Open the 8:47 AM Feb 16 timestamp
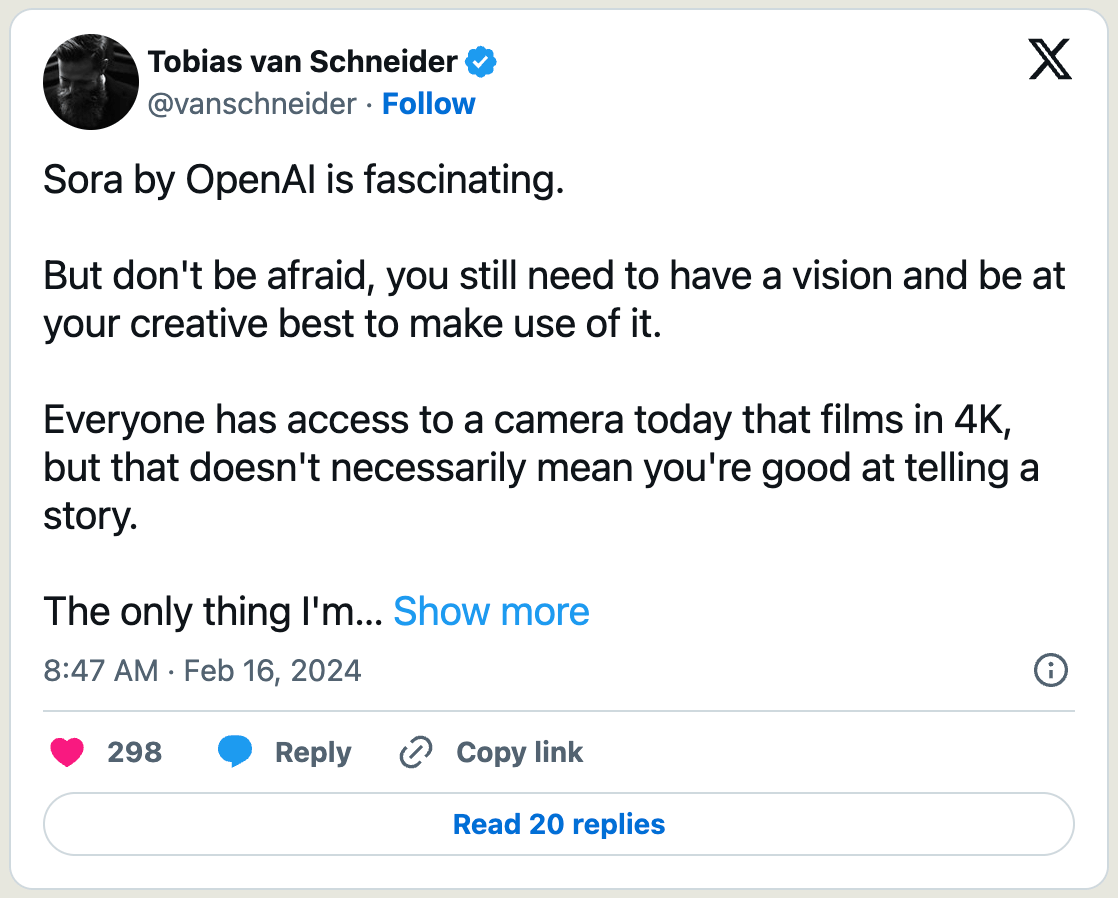 (x=202, y=670)
